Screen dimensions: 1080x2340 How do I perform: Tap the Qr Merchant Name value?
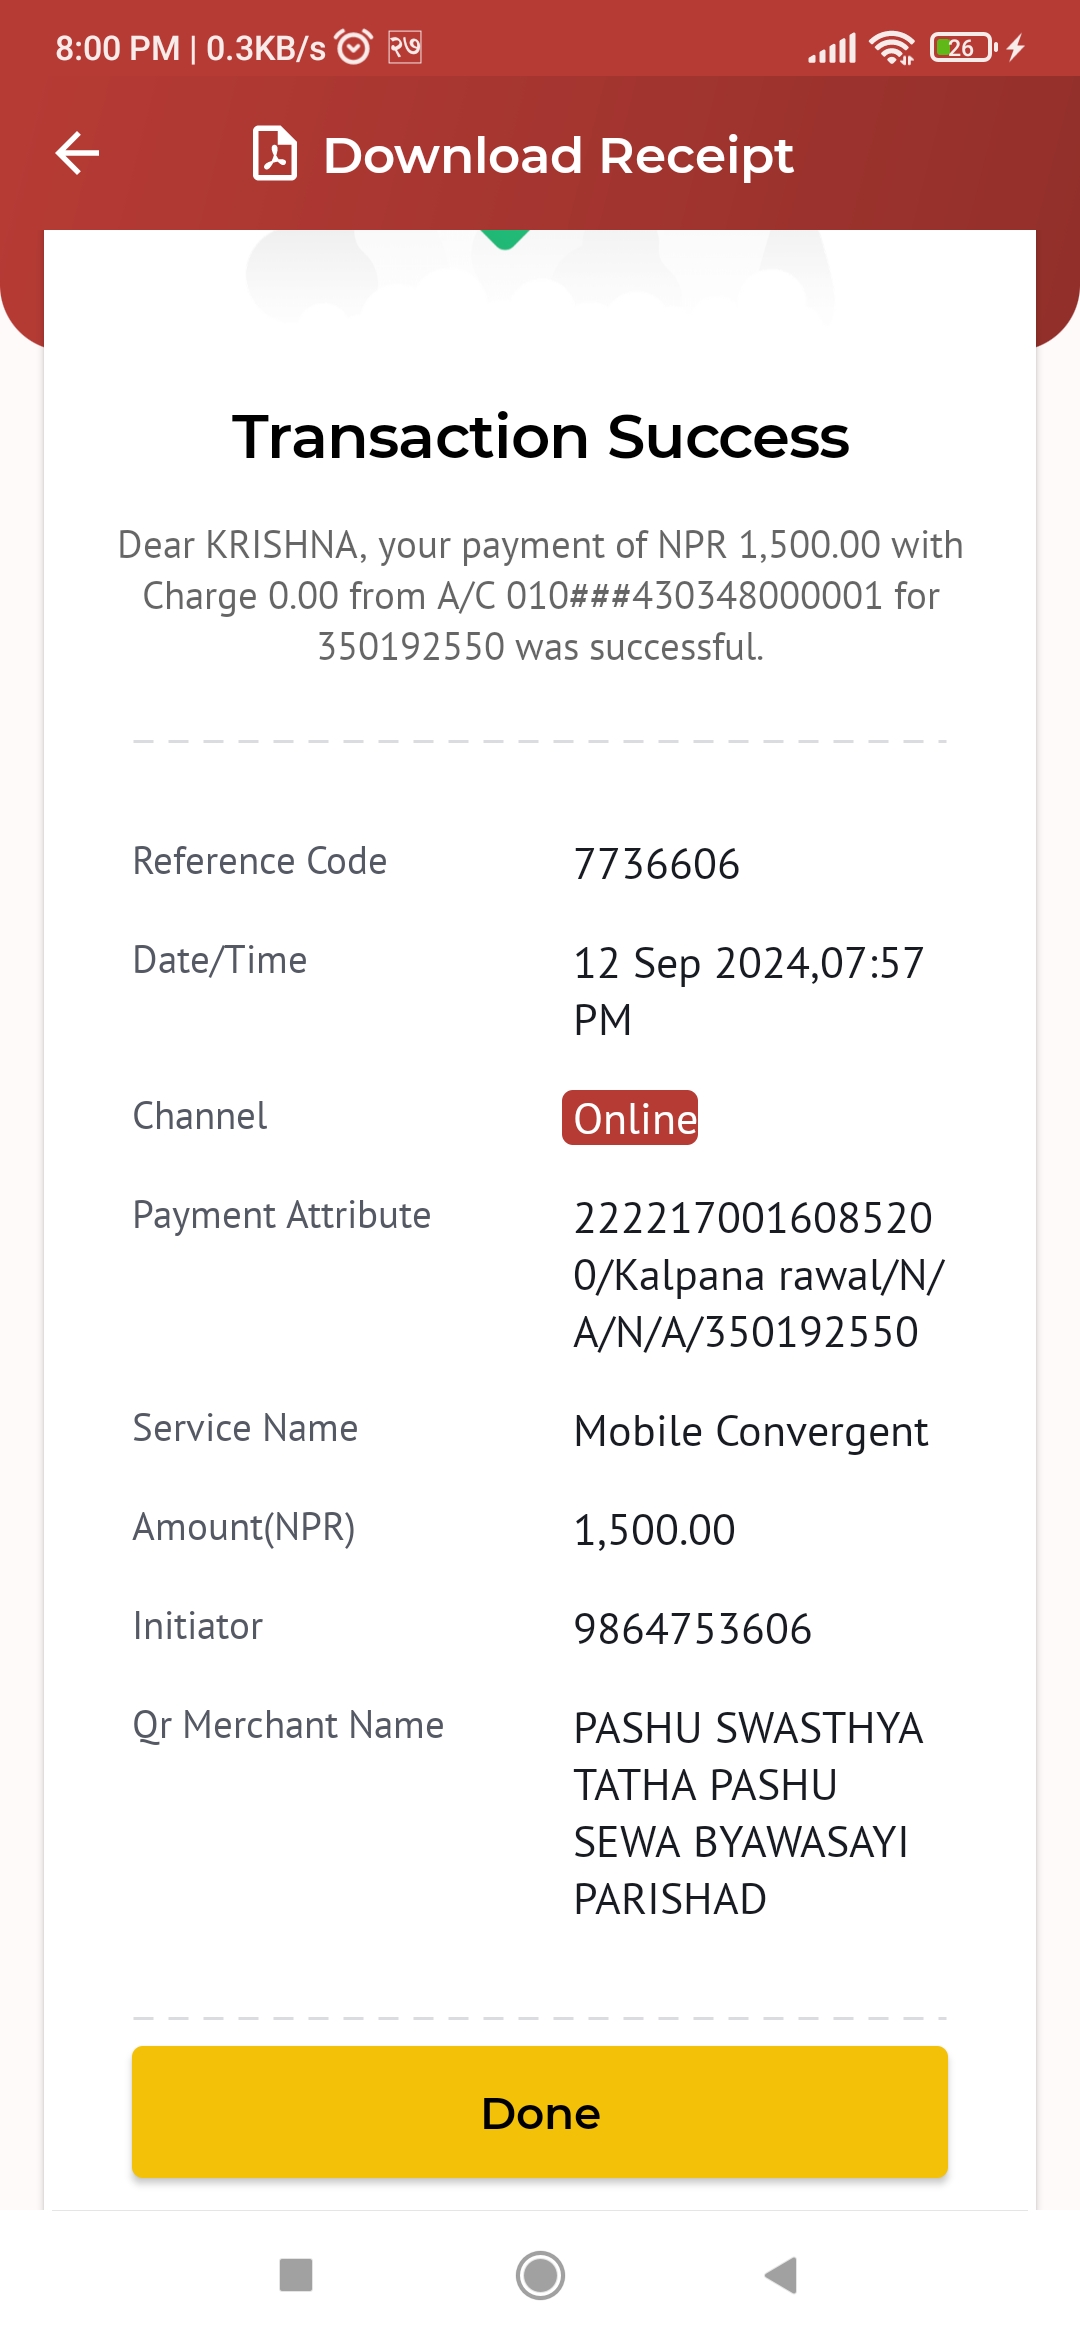[748, 1813]
